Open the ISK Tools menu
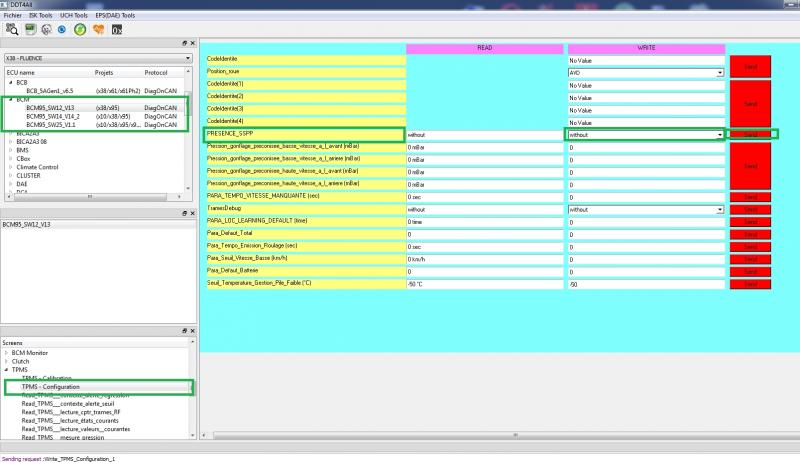The image size is (800, 462). tap(40, 15)
